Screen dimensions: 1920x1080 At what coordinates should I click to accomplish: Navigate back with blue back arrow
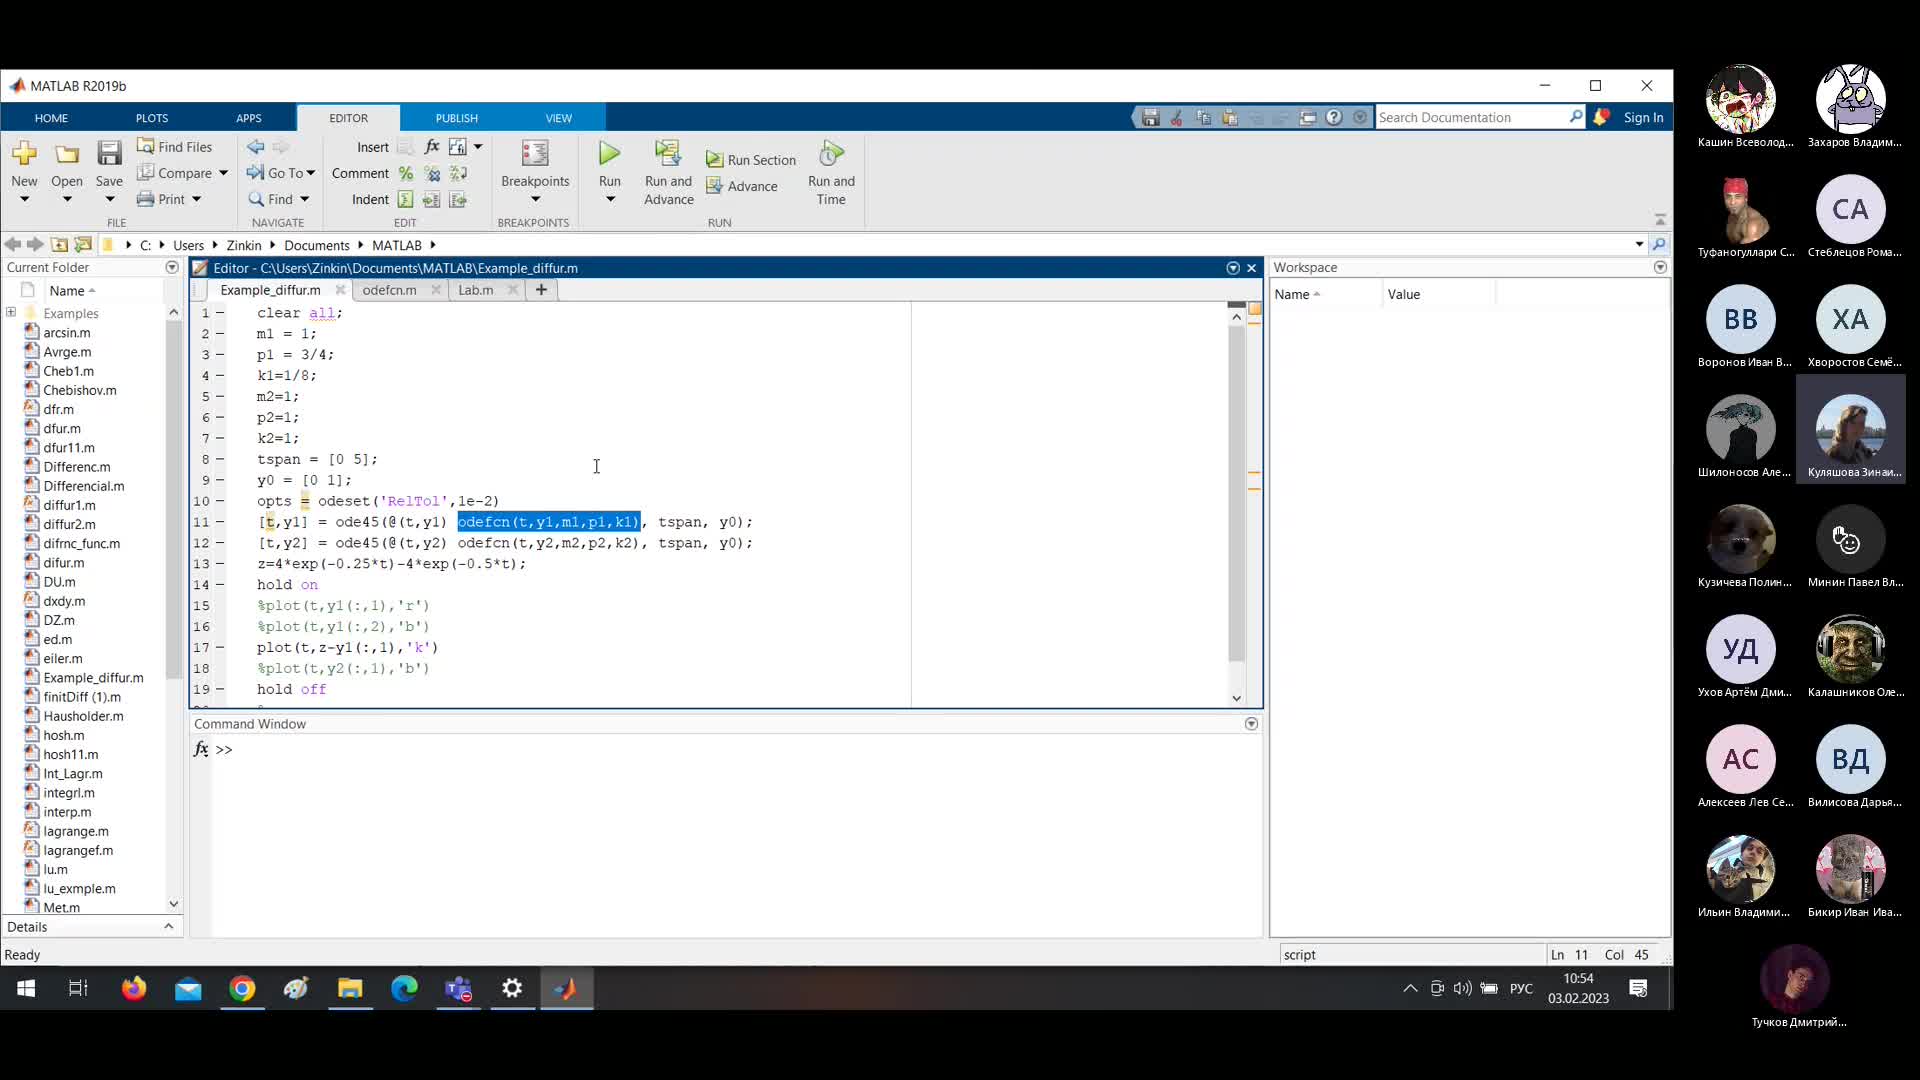point(256,146)
